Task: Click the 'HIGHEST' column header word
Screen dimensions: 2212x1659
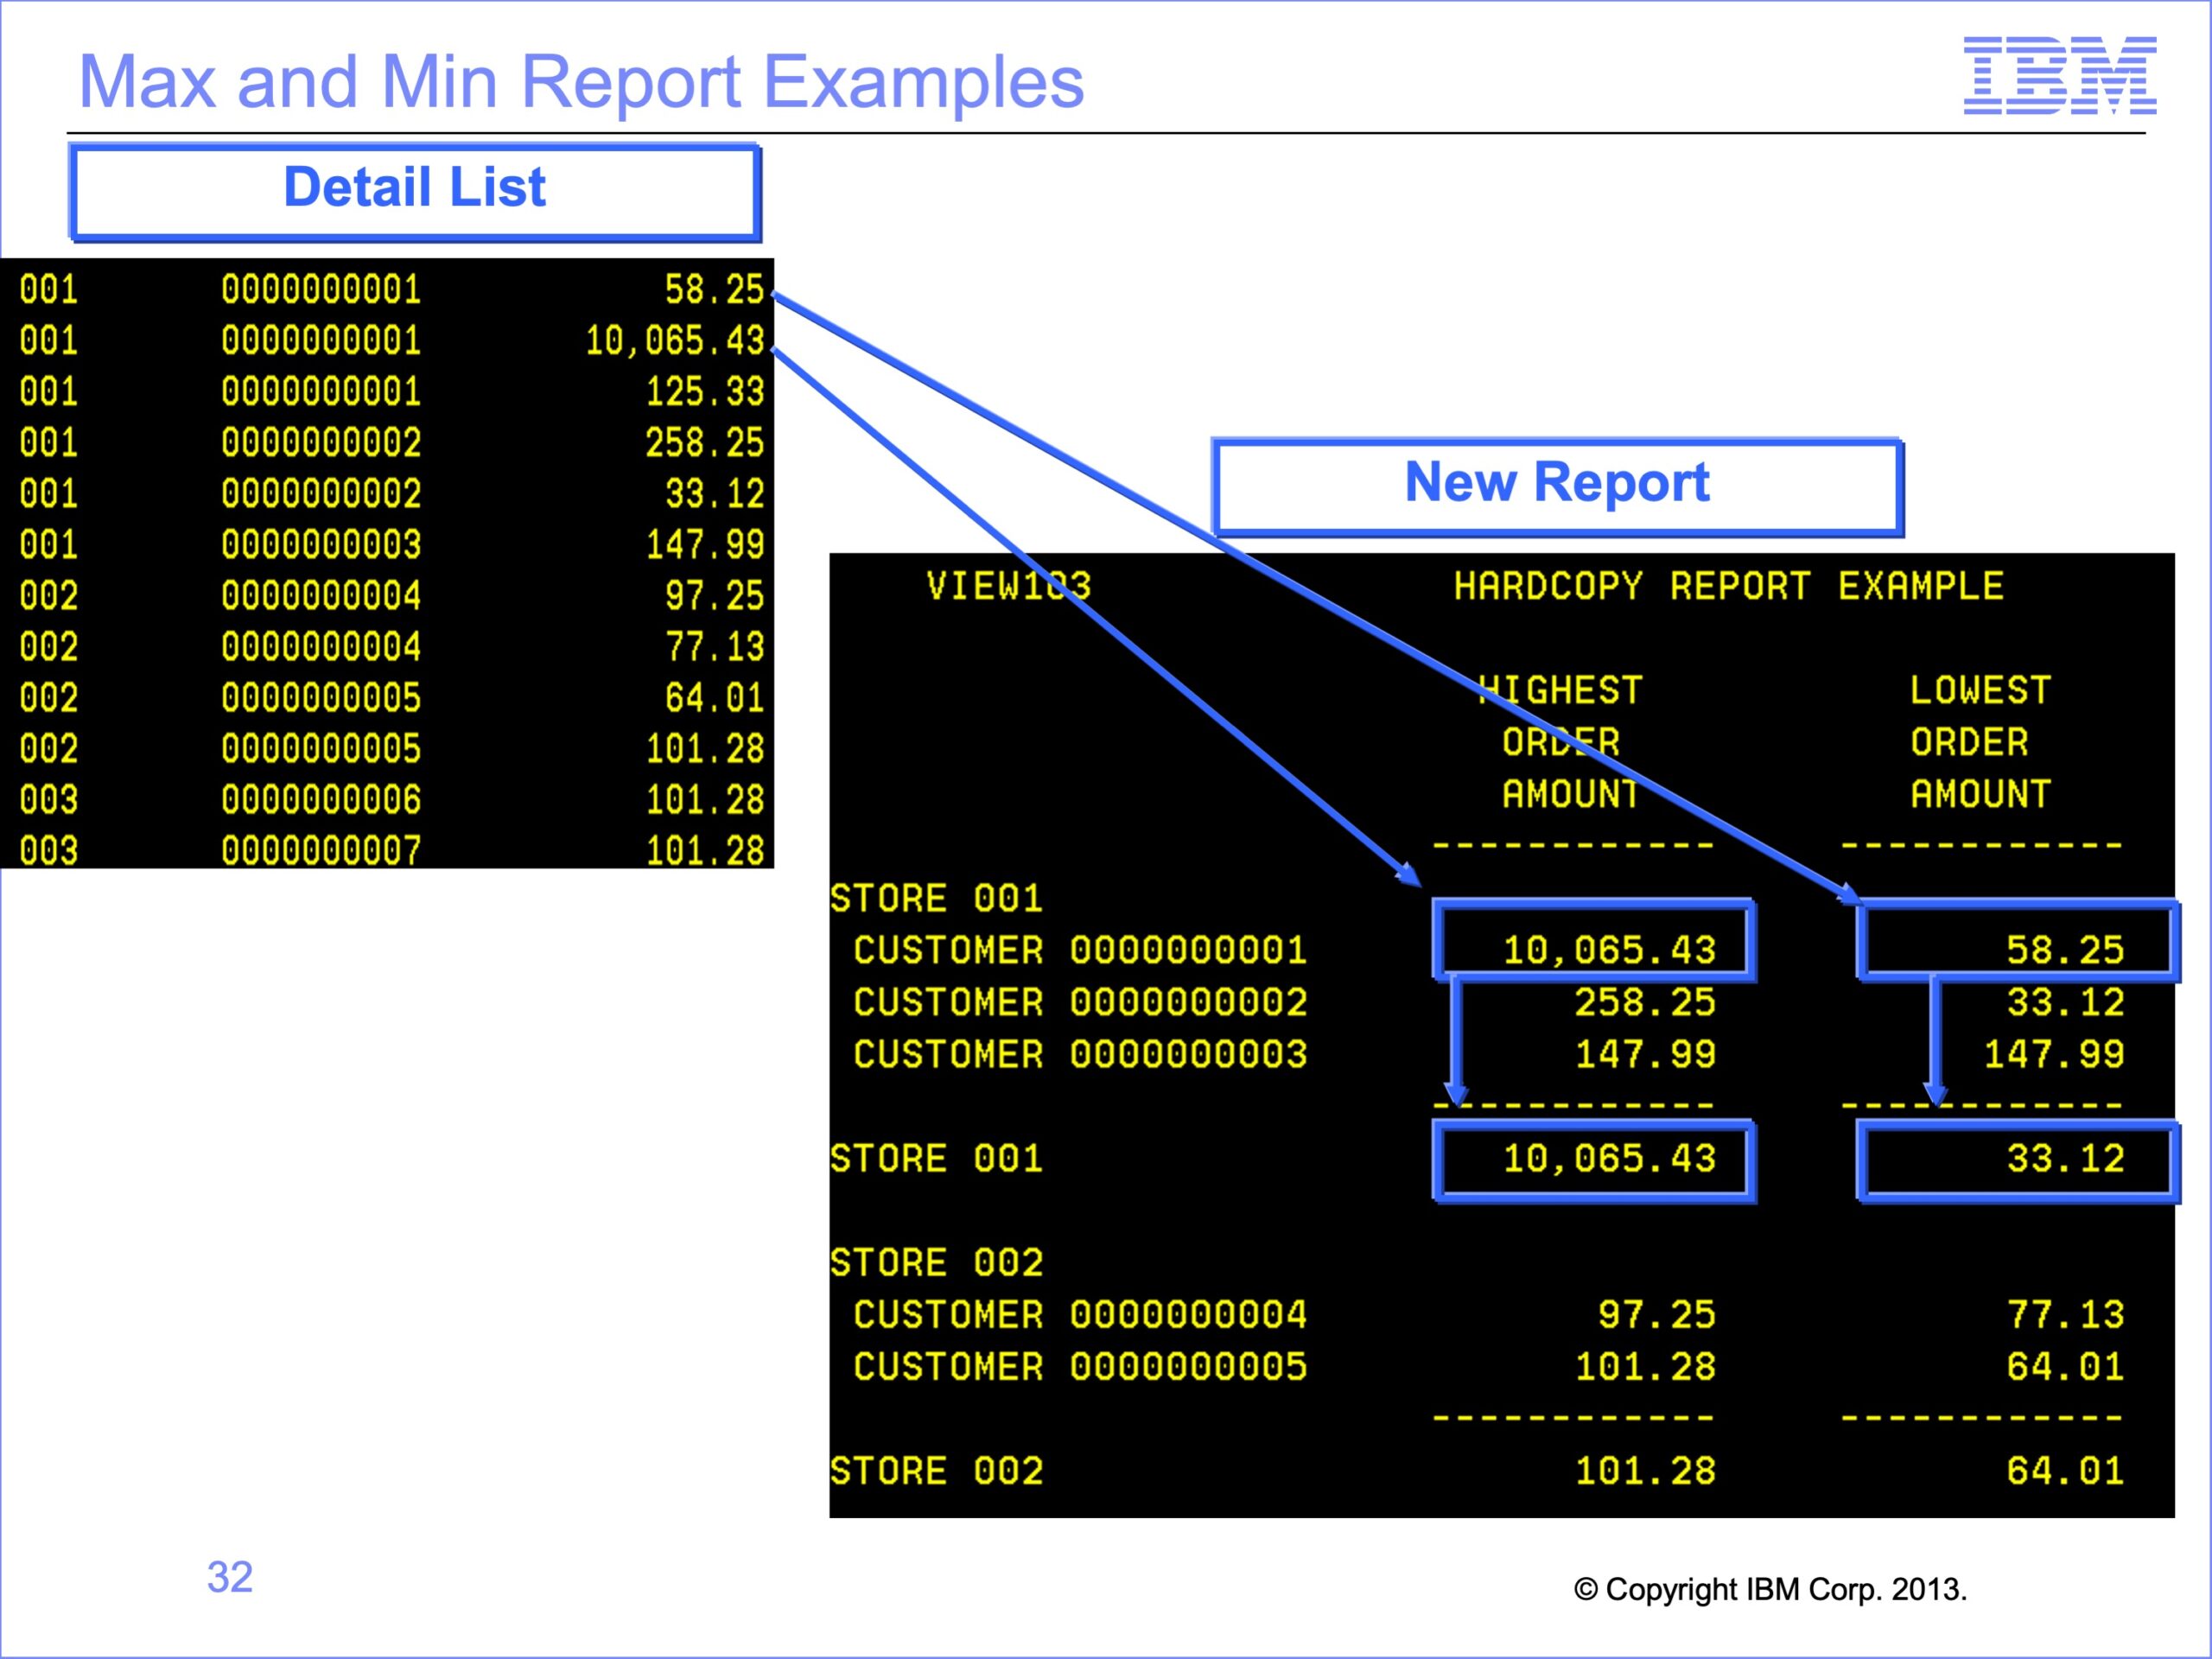Action: (x=1560, y=690)
